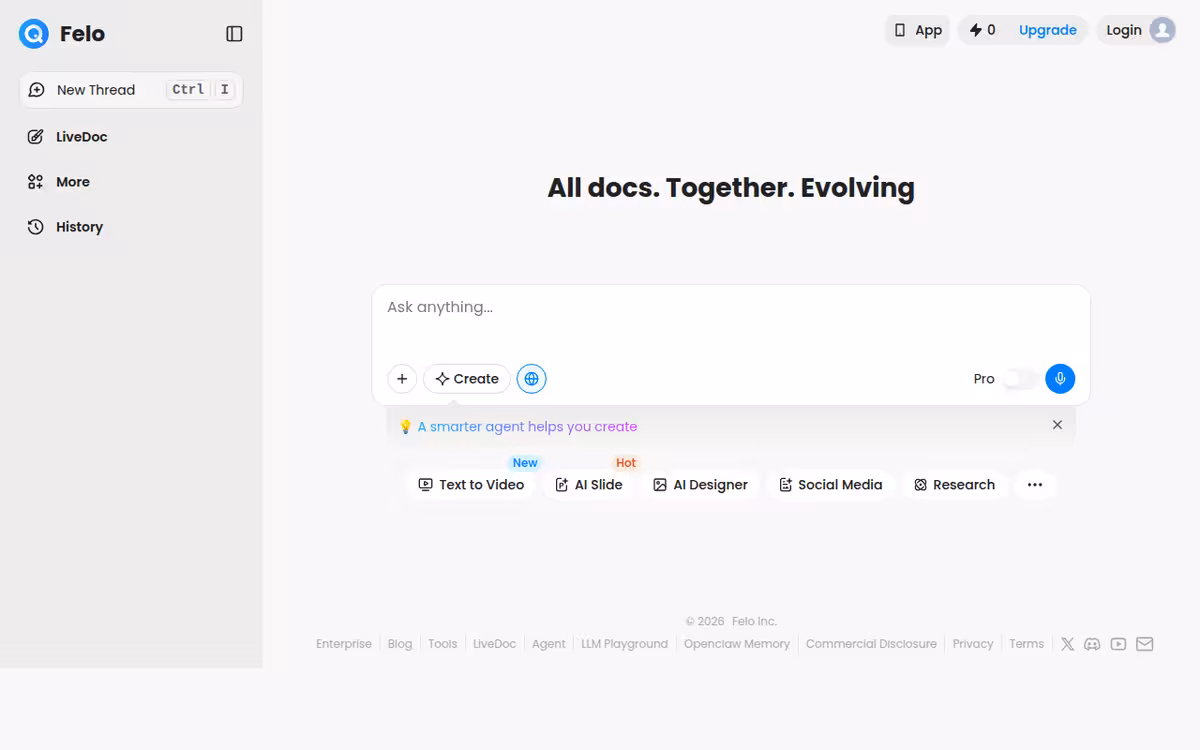The height and width of the screenshot is (750, 1200).
Task: Toggle the globe web search icon
Action: pyautogui.click(x=531, y=379)
